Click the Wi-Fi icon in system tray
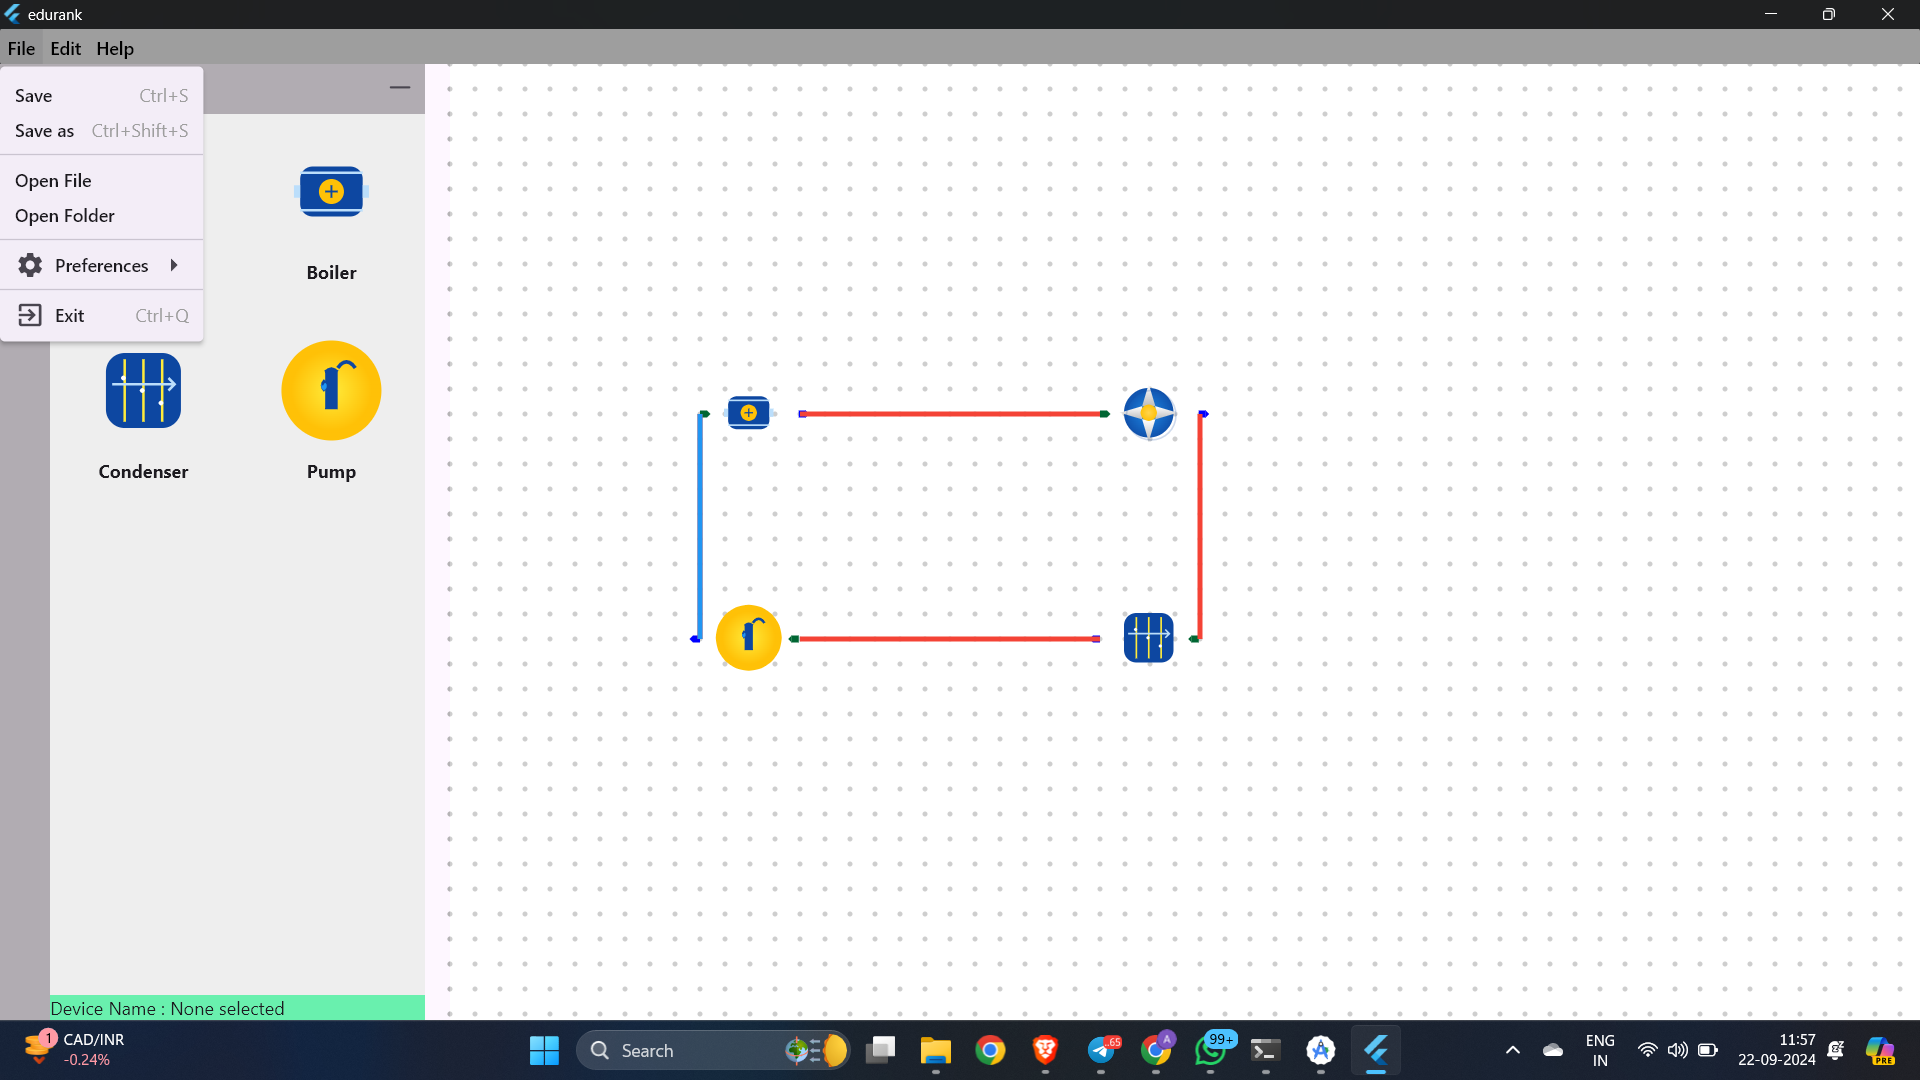 coord(1647,1050)
